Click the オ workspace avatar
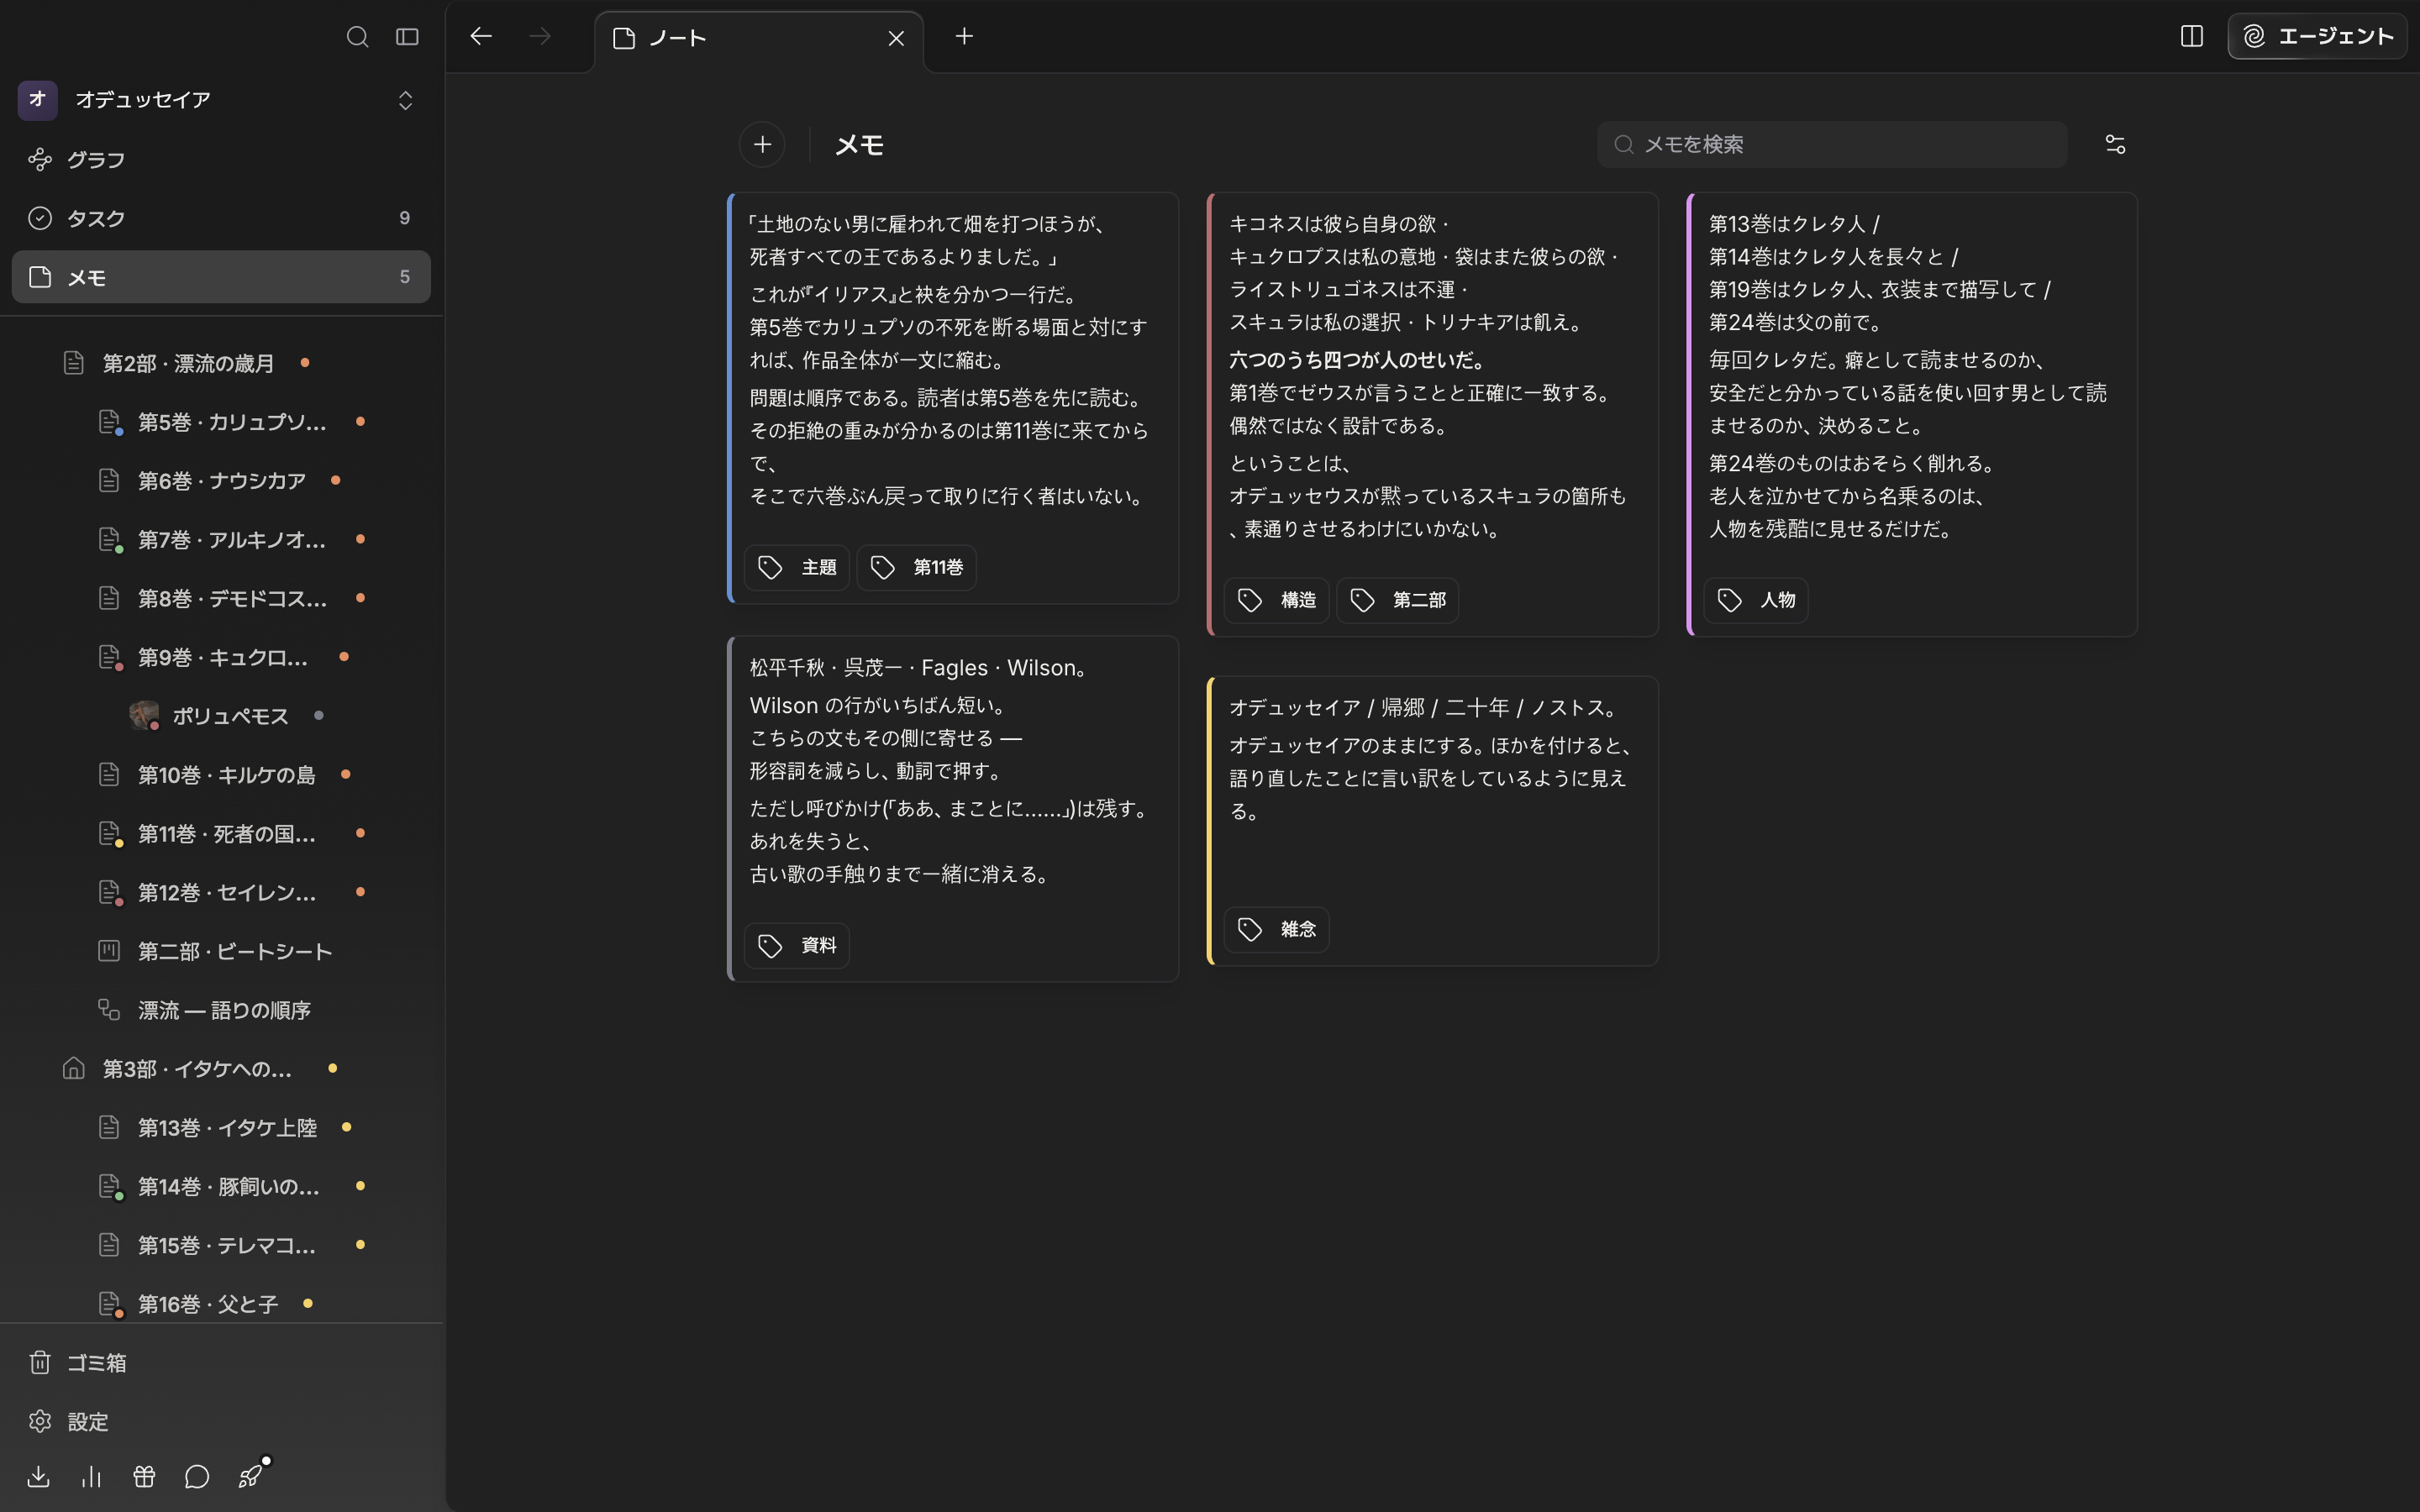 [38, 100]
